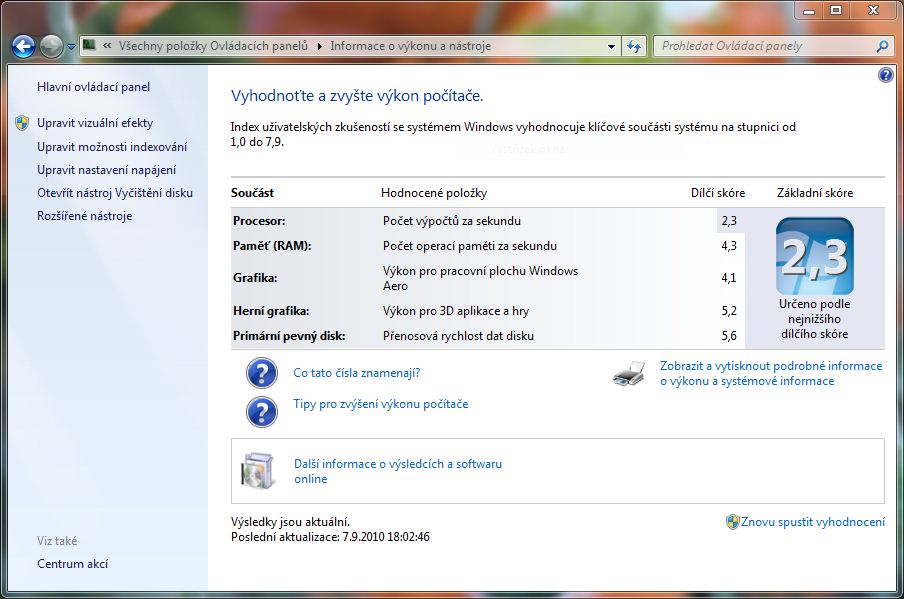The image size is (904, 599).
Task: Click the shield icon beside Znovu spustit vyhodnocení
Action: click(732, 522)
